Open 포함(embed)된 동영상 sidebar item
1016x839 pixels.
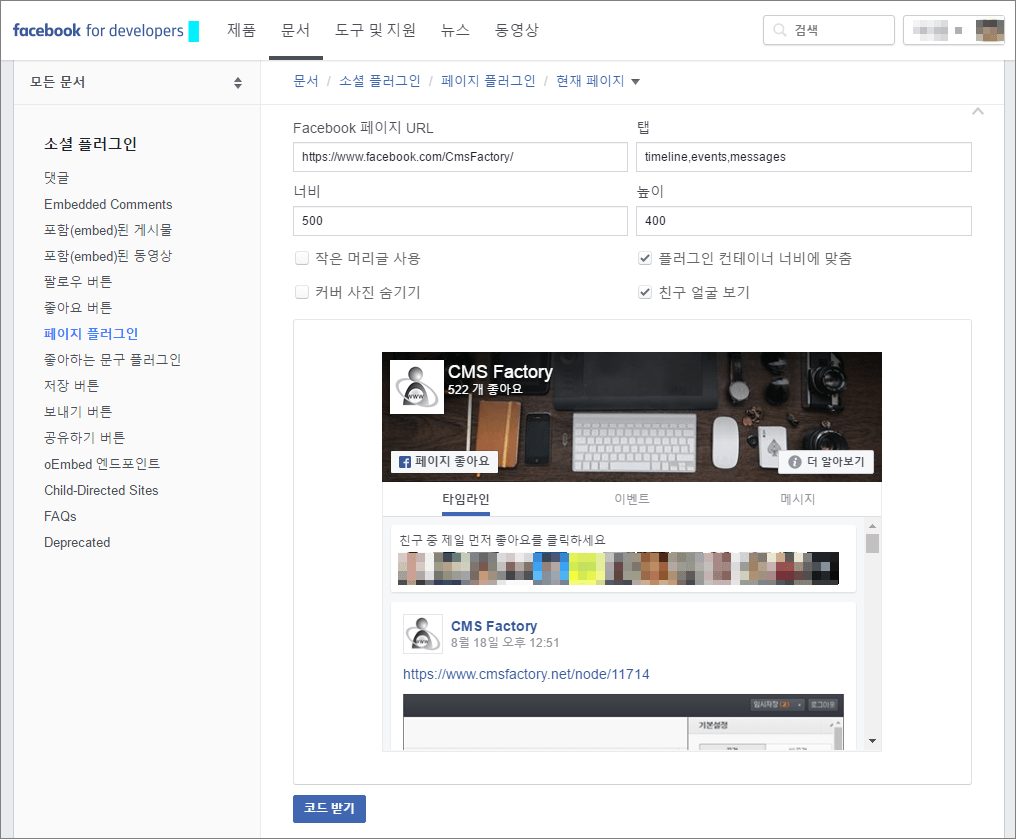click(108, 256)
